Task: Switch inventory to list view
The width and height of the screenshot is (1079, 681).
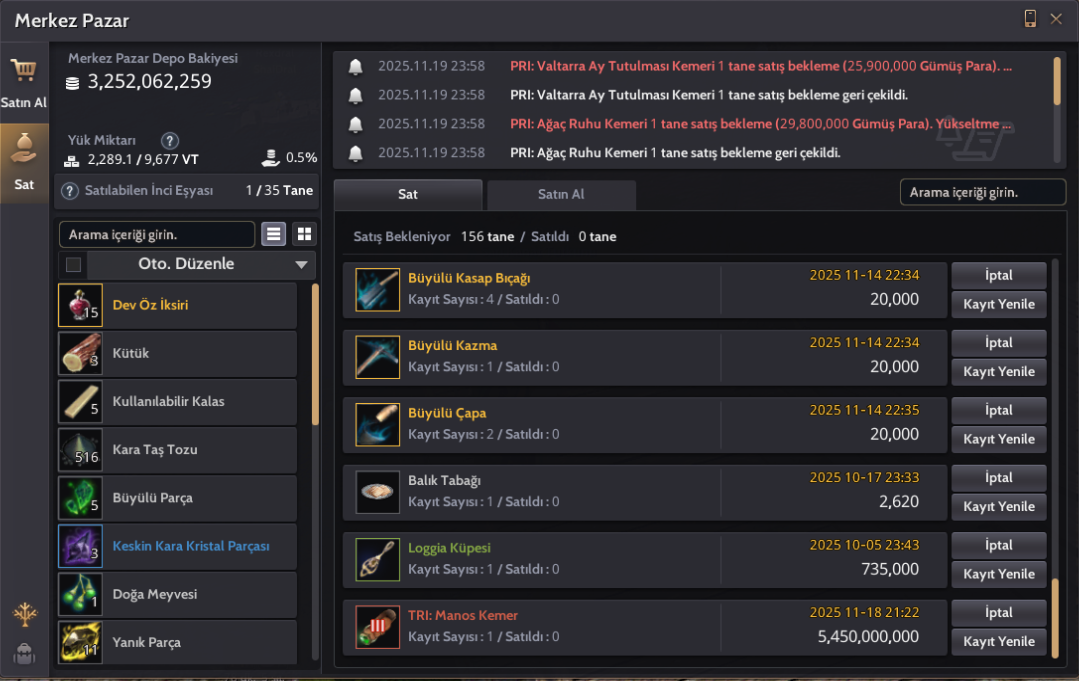Action: (x=274, y=234)
